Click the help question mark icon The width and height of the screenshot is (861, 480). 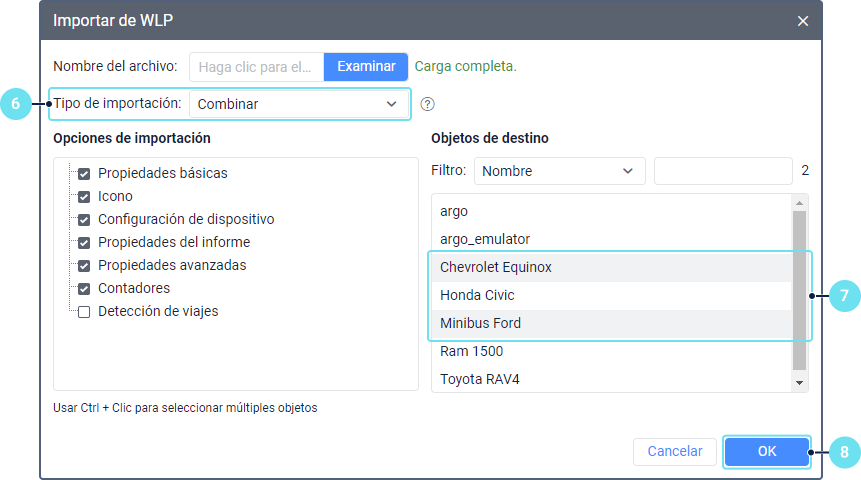(x=428, y=104)
